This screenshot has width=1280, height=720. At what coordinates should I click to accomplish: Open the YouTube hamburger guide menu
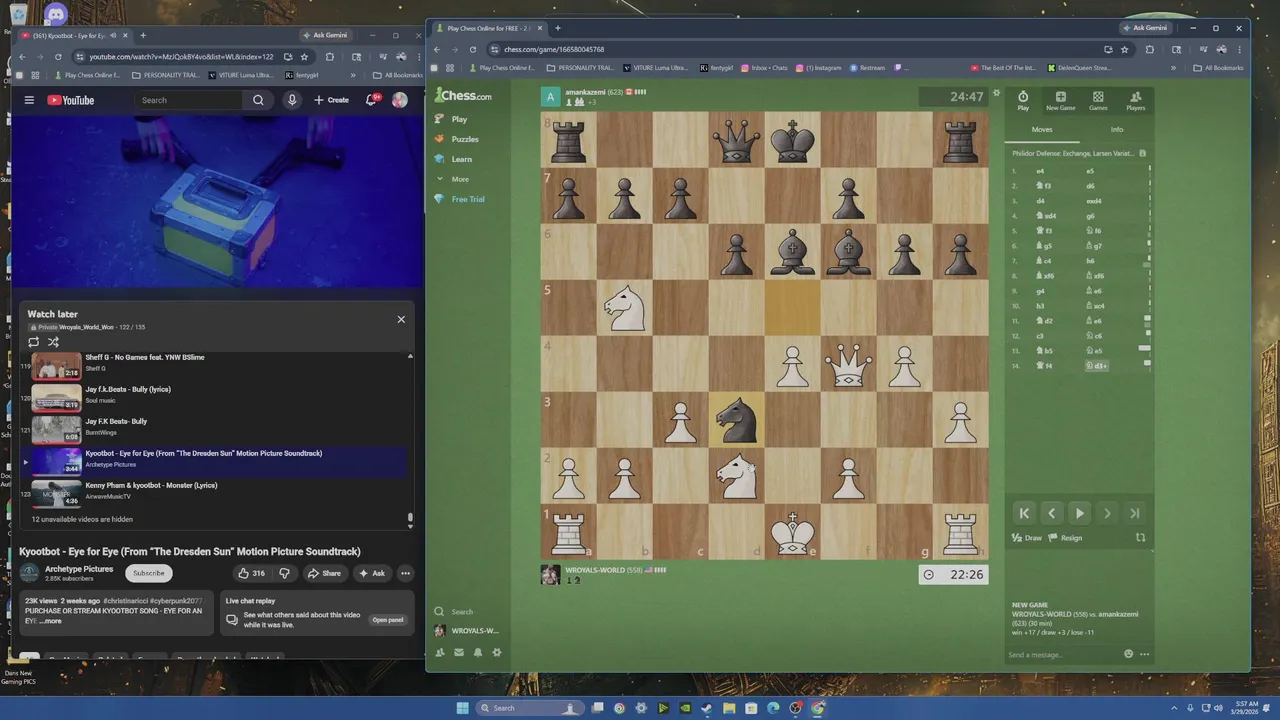(29, 100)
